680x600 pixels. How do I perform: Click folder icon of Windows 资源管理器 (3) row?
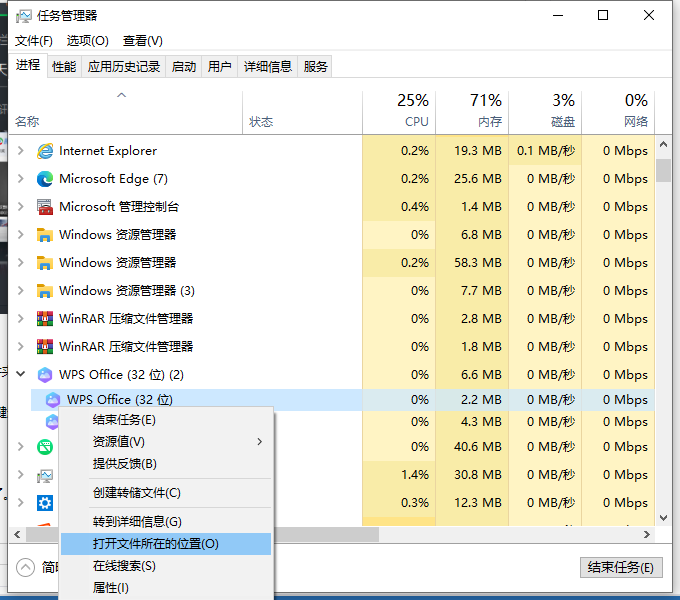point(45,290)
